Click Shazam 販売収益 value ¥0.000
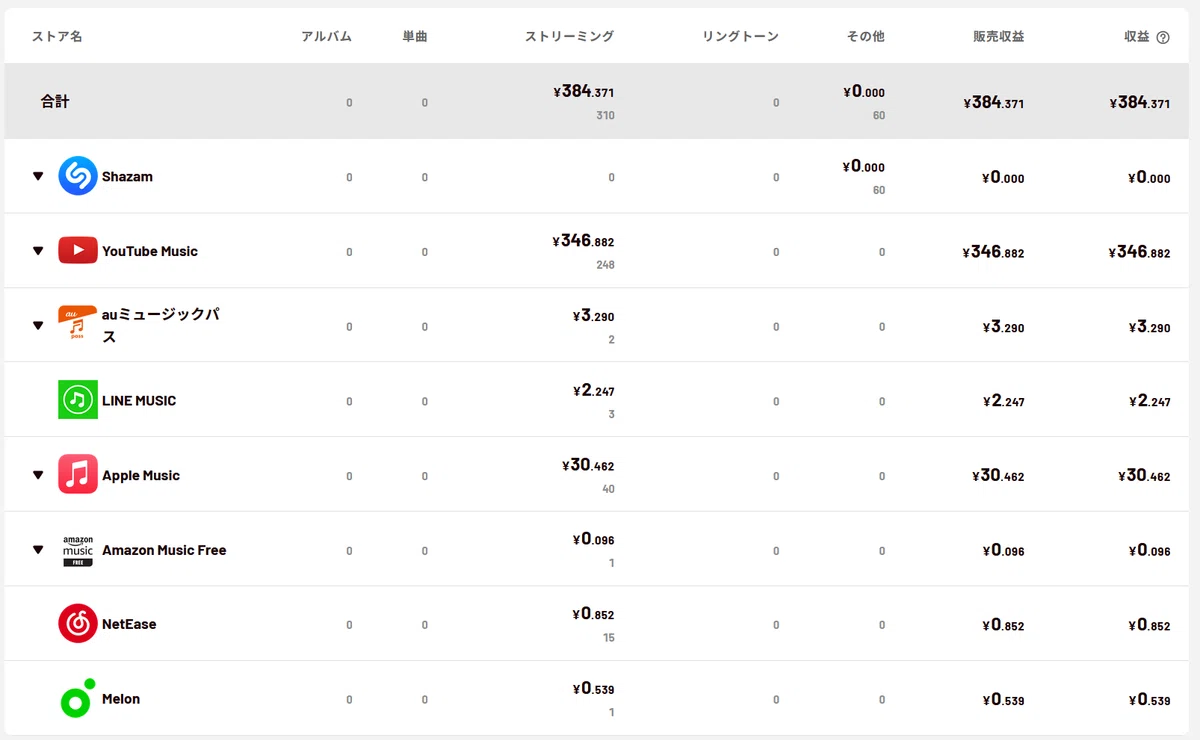The height and width of the screenshot is (740, 1200). coord(1004,178)
